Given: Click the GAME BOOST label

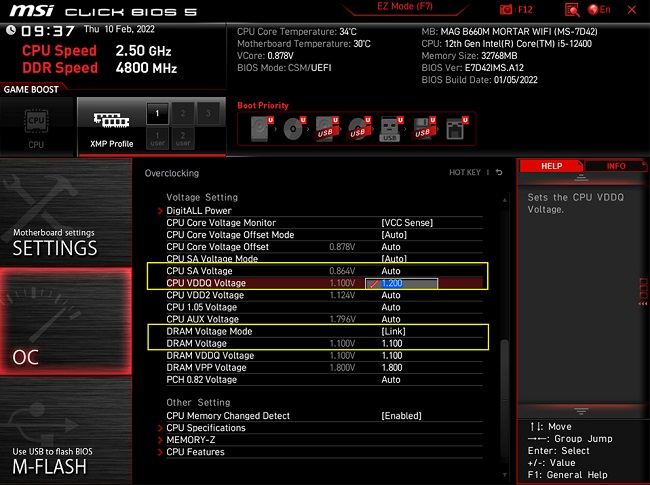Looking at the screenshot, I should coord(31,90).
